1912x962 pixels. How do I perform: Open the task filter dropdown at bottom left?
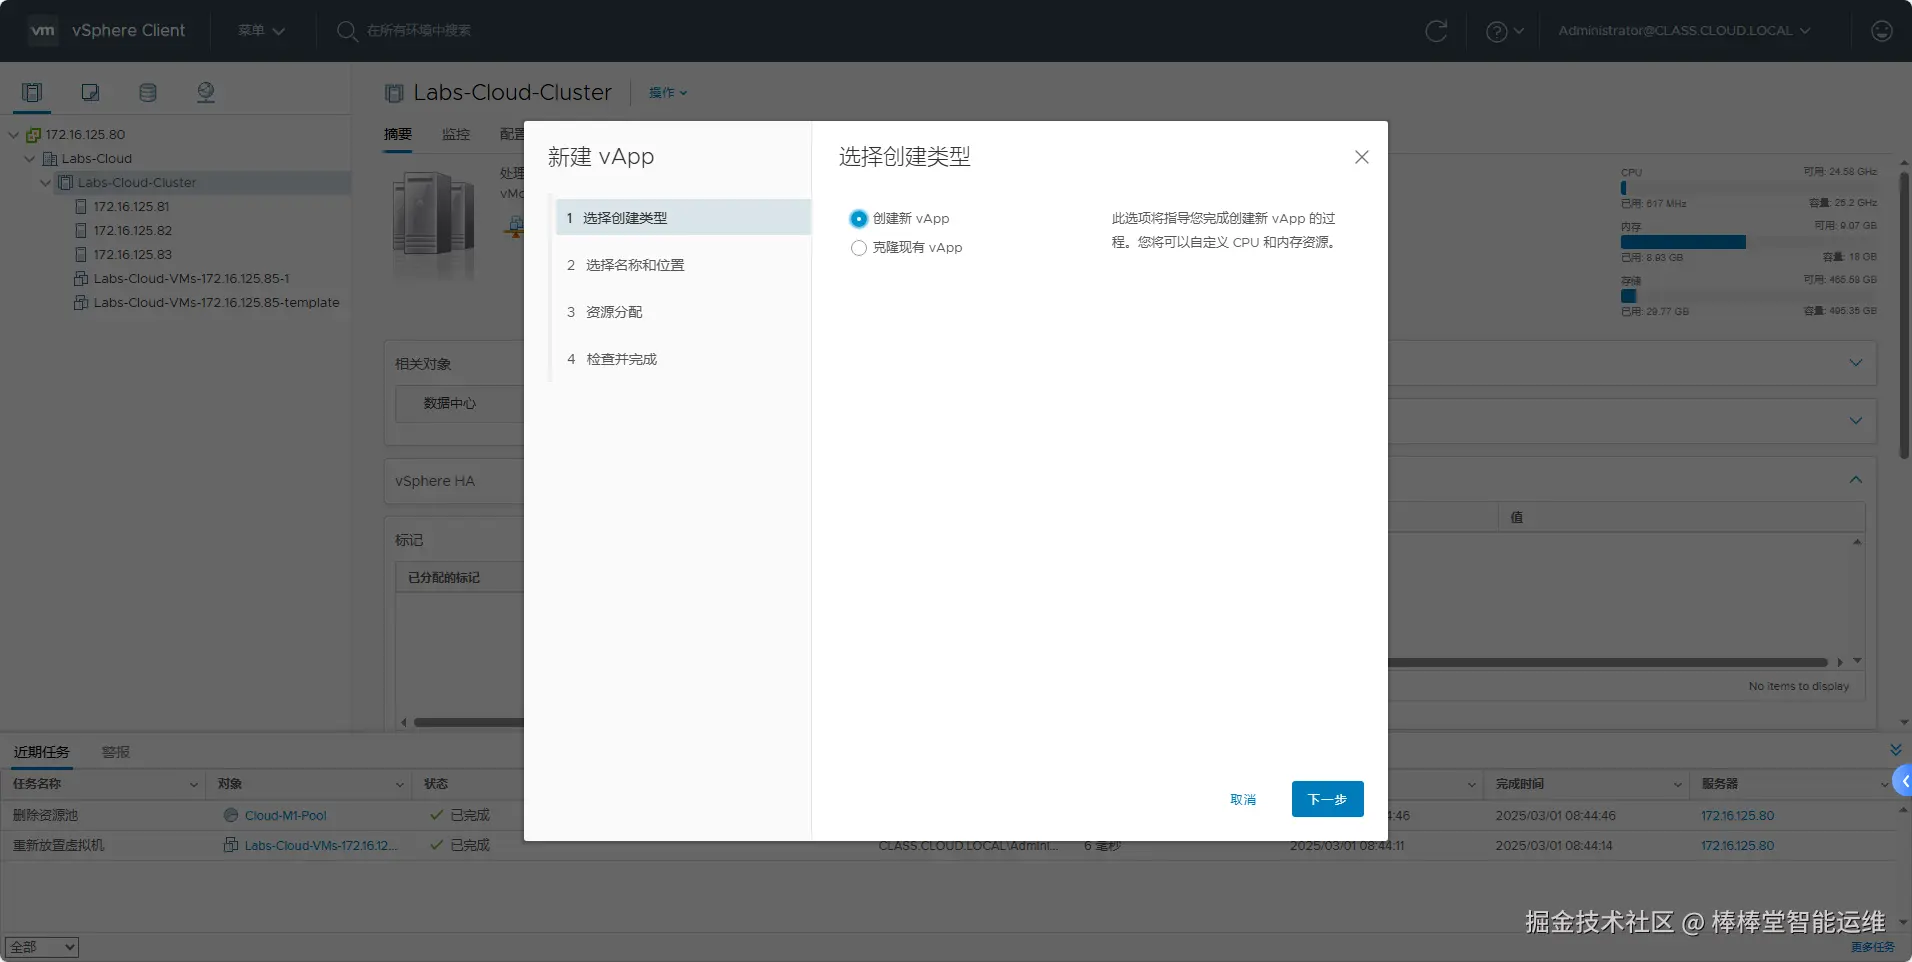(41, 947)
